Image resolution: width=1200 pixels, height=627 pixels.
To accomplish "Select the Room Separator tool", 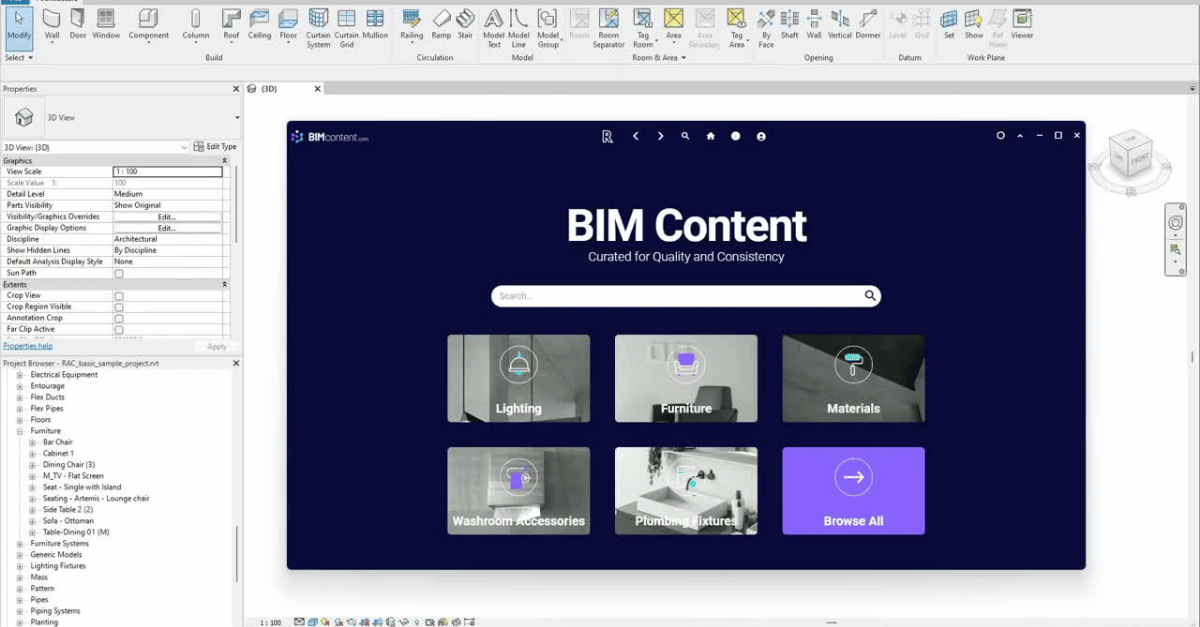I will click(x=608, y=28).
